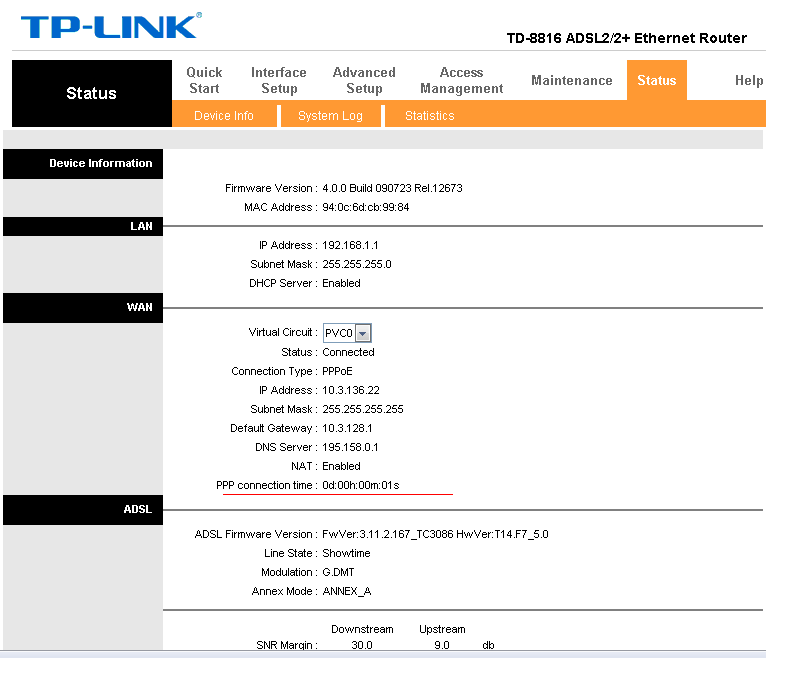Viewport: 796px width, 688px height.
Task: Click PPP connection time 0d:00h:00m:01s
Action: pos(361,485)
